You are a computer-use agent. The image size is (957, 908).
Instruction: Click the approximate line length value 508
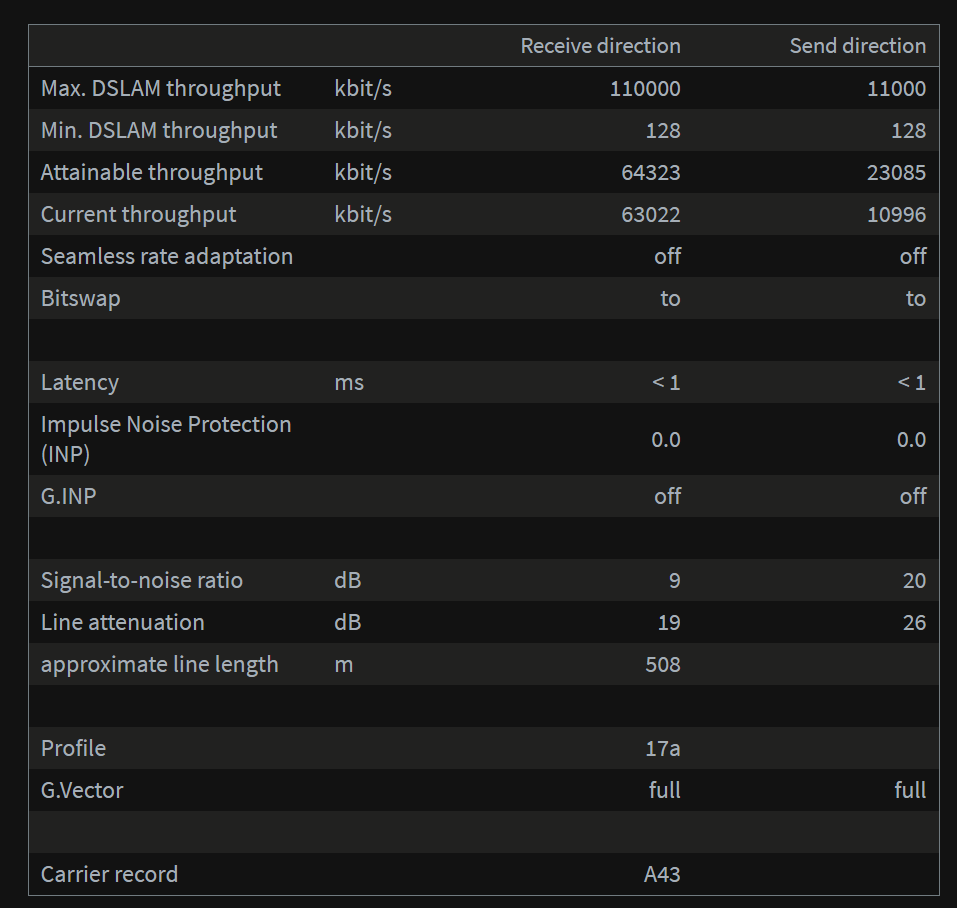[663, 665]
